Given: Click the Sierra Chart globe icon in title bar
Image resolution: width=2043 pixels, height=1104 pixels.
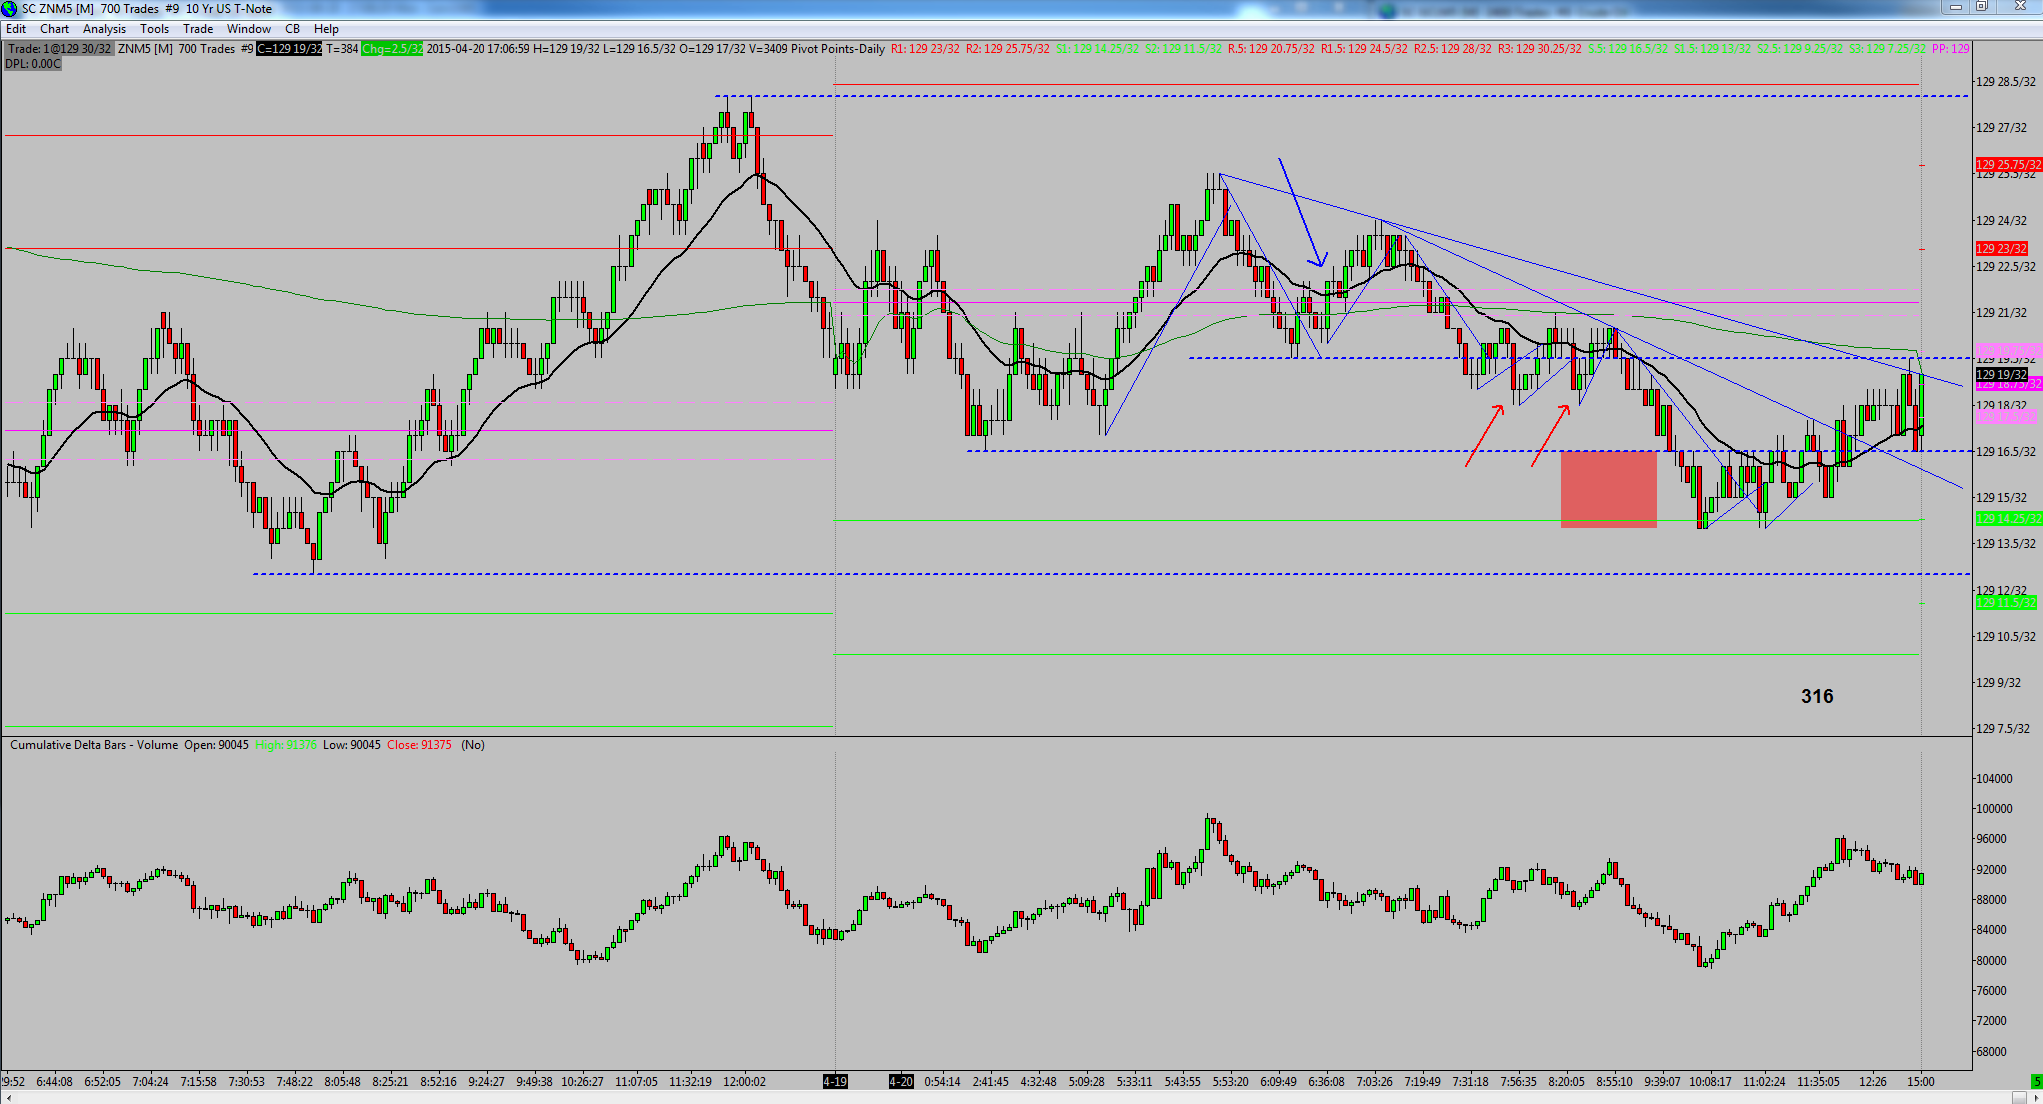Looking at the screenshot, I should pyautogui.click(x=9, y=9).
